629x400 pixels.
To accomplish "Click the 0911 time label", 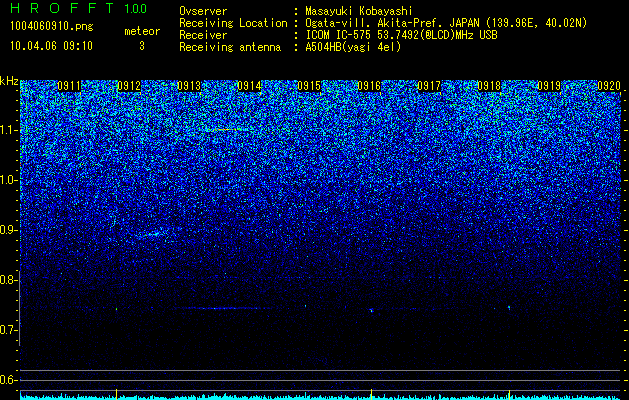I will [69, 86].
